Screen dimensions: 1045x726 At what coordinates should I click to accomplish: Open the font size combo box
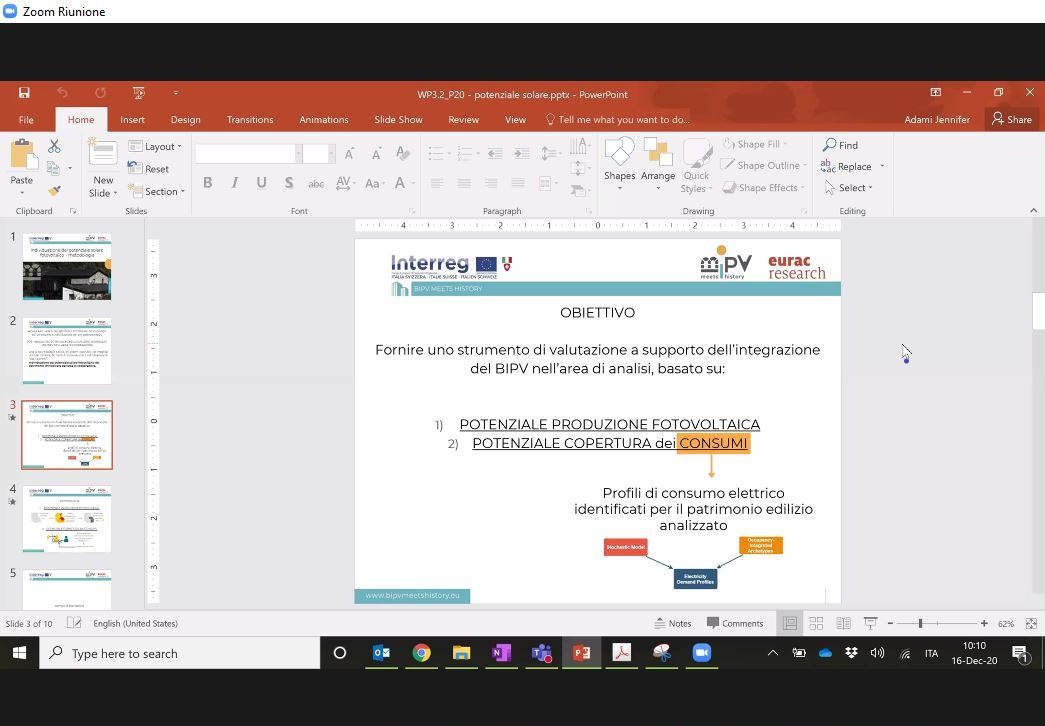319,154
